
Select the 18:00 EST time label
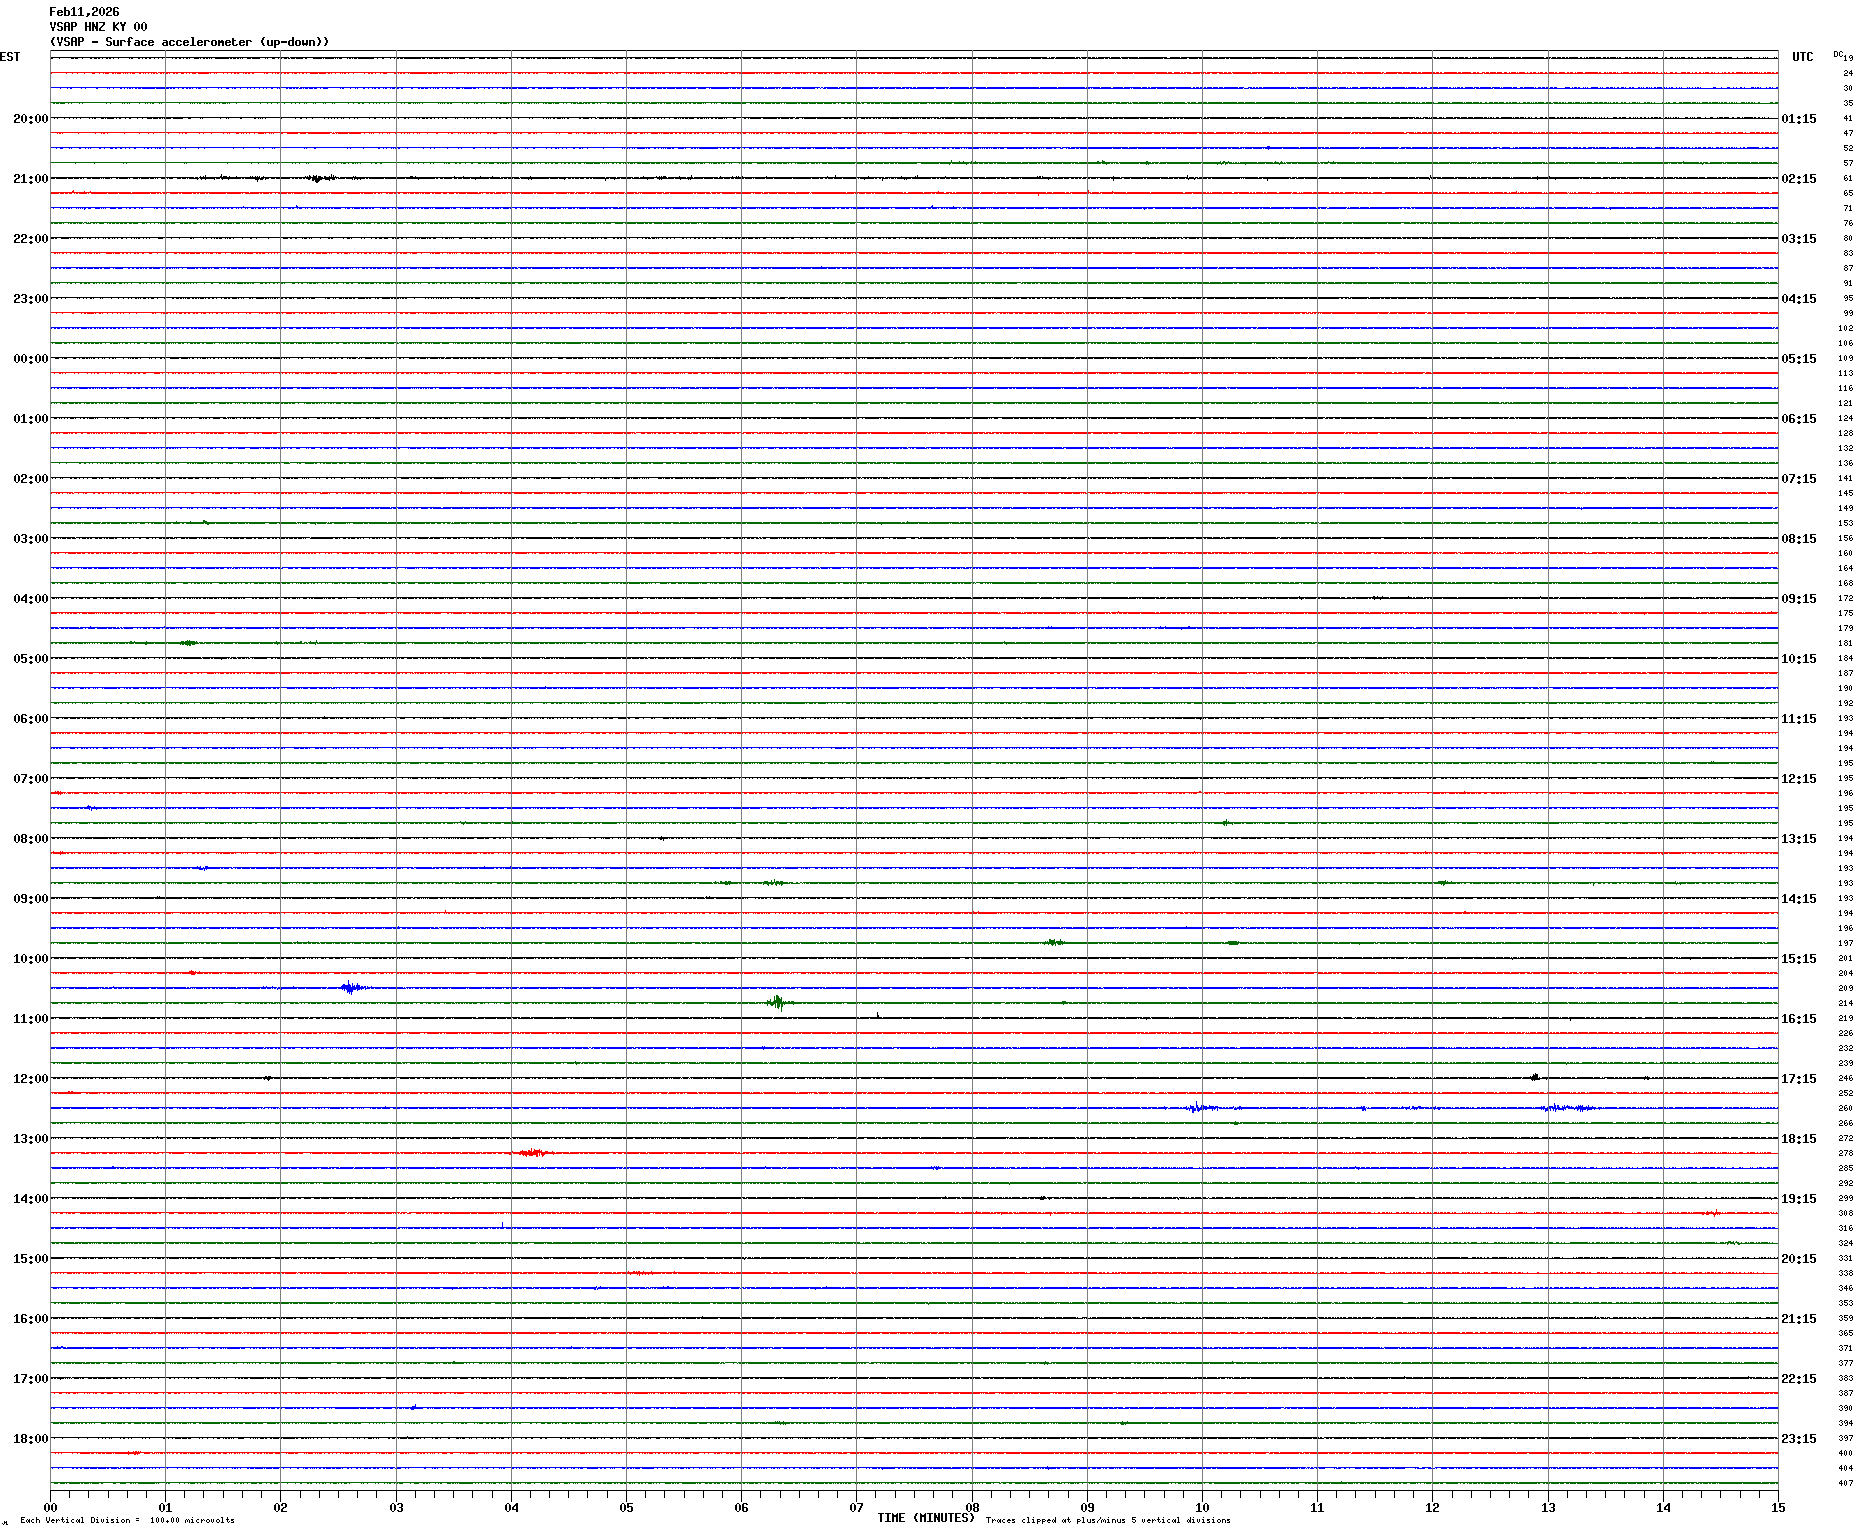pyautogui.click(x=30, y=1439)
